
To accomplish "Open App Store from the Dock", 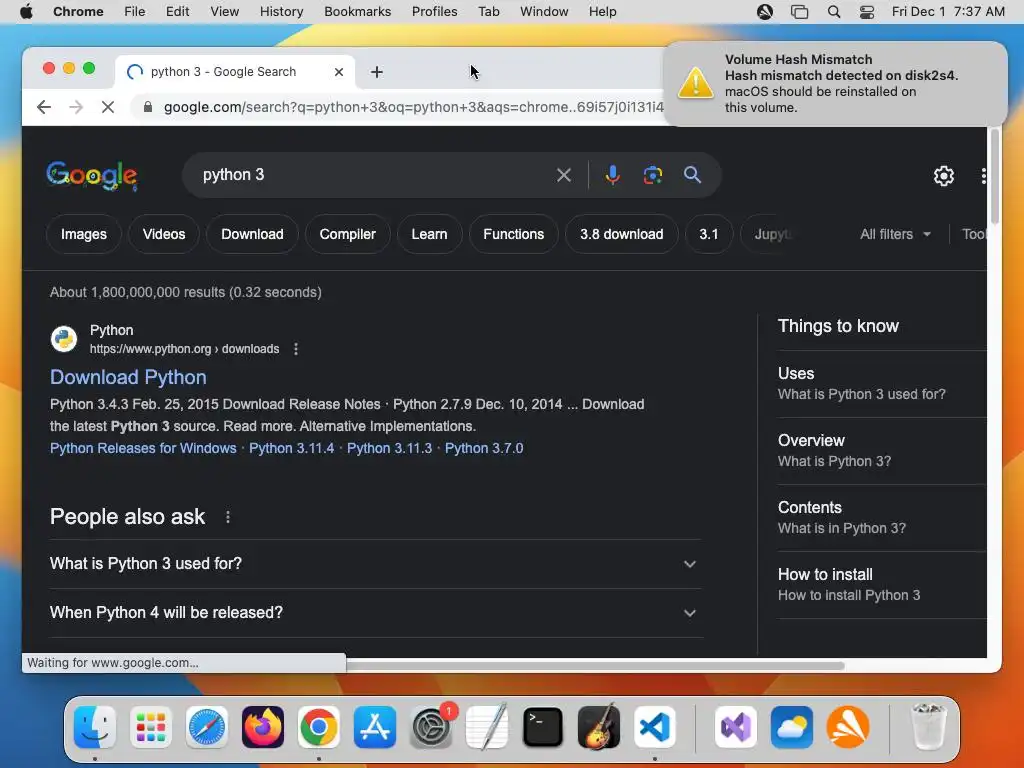I will pos(375,727).
